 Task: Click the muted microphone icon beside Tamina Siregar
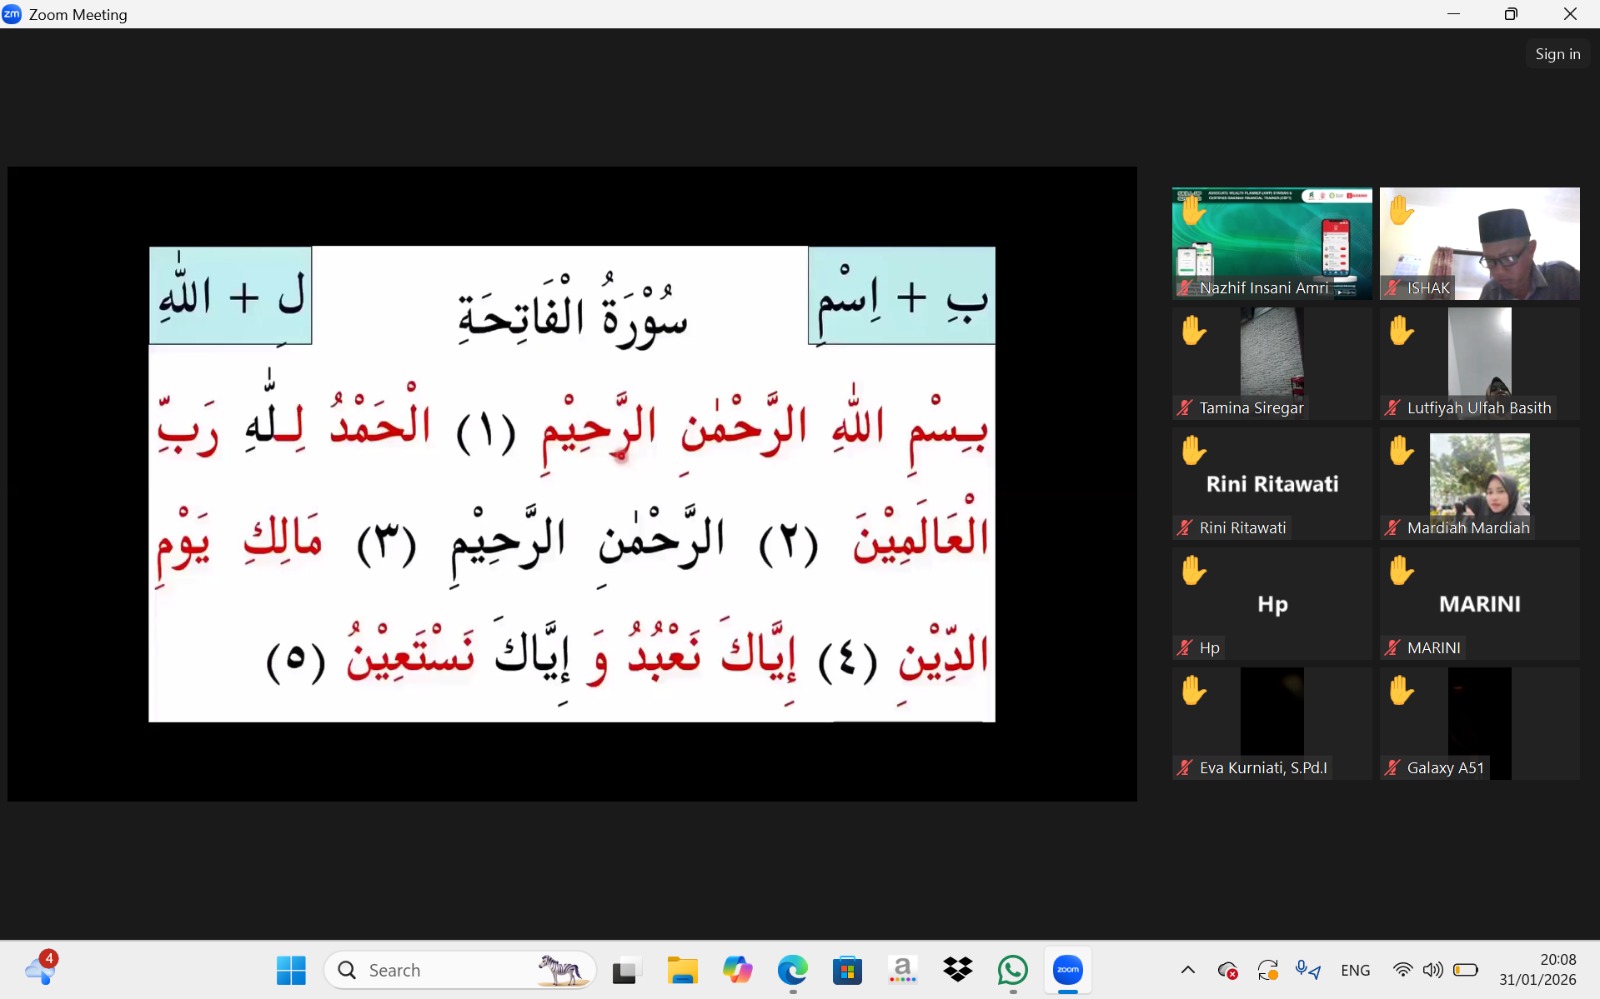click(1185, 408)
